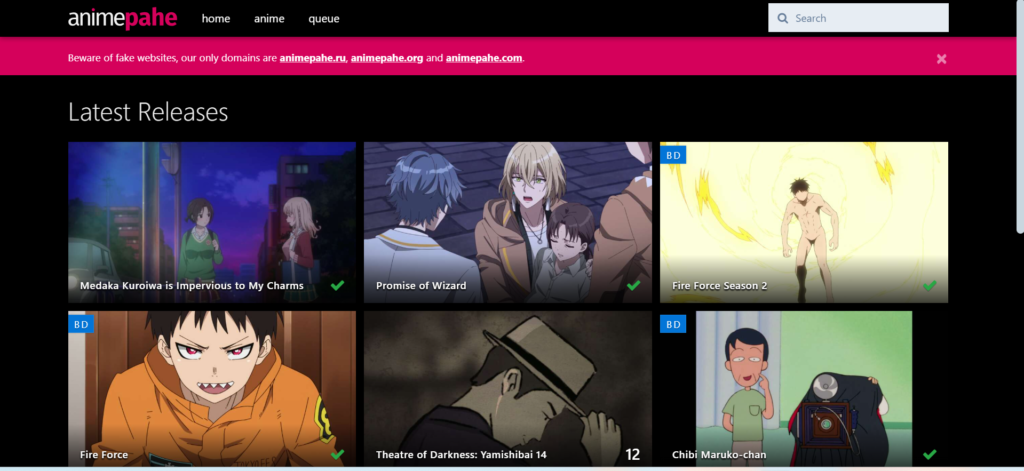Open the Fire Force Season 2 thumbnail

pyautogui.click(x=803, y=222)
